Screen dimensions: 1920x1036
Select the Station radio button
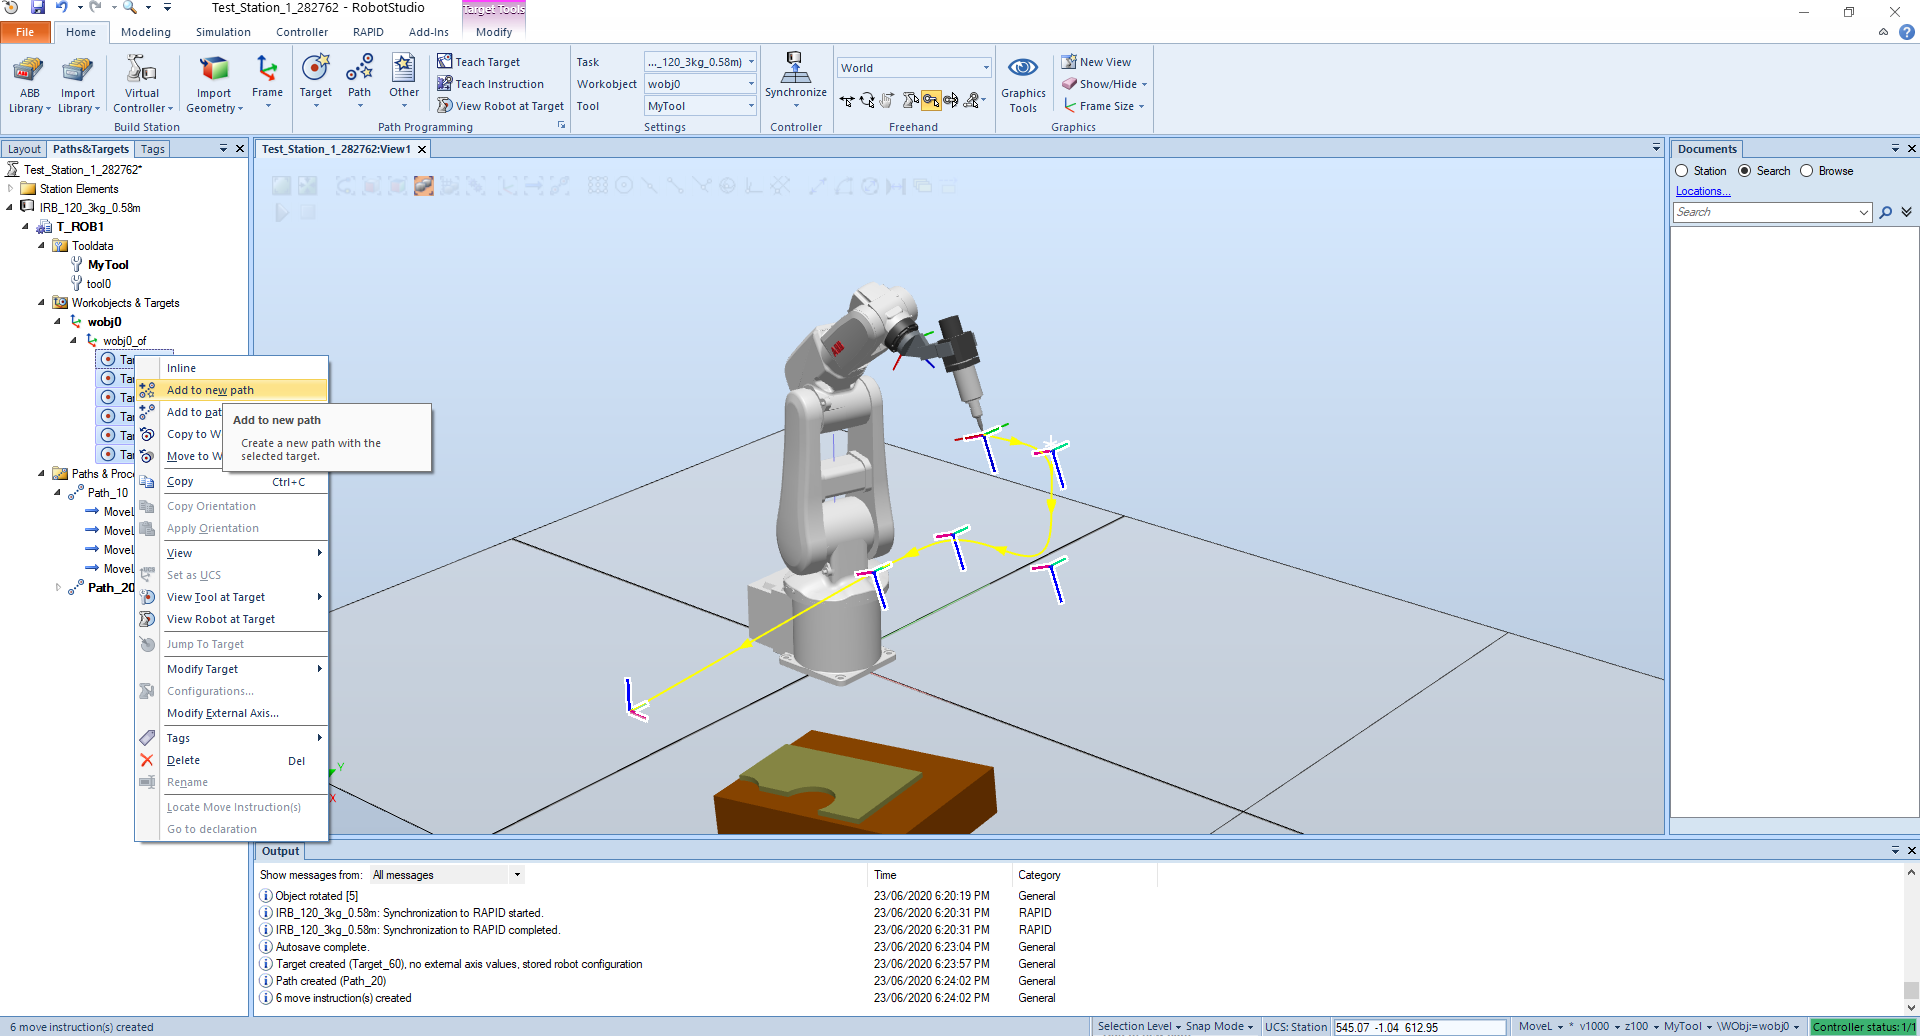pos(1682,171)
